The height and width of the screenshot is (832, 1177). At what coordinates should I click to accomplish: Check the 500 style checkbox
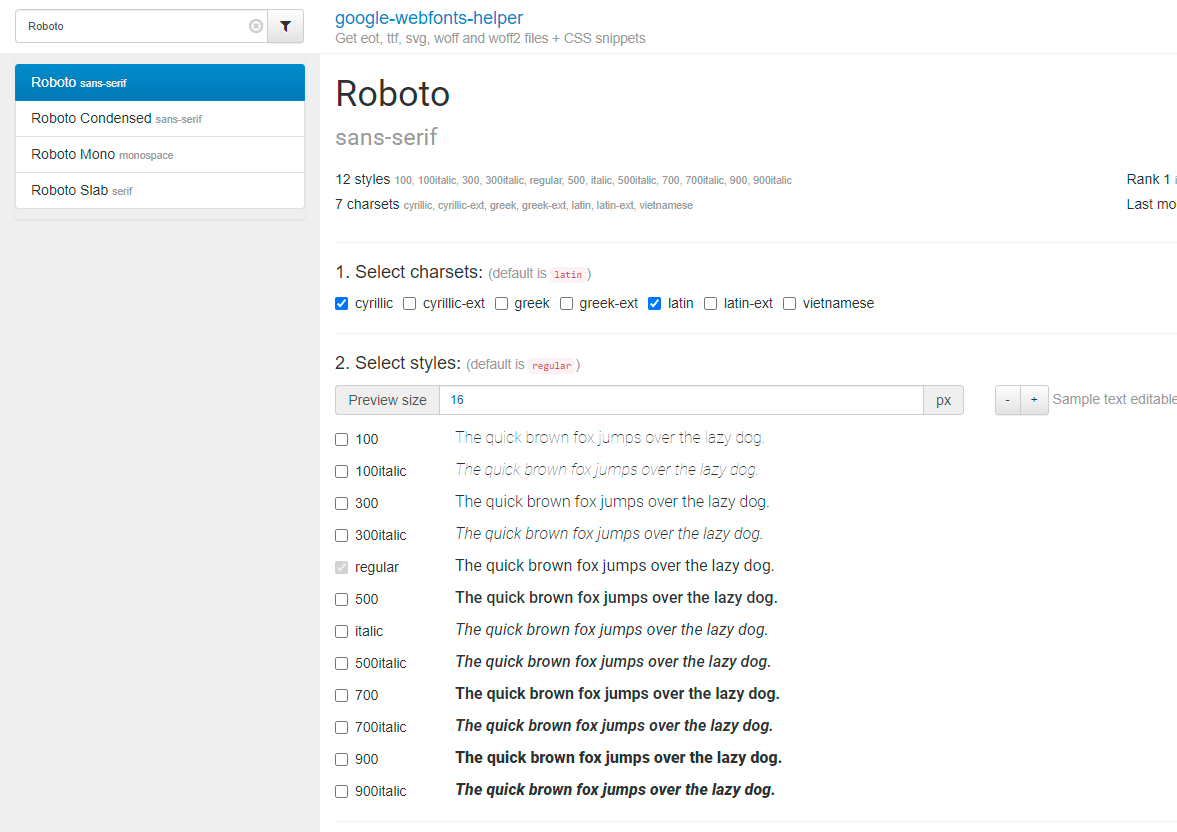342,599
